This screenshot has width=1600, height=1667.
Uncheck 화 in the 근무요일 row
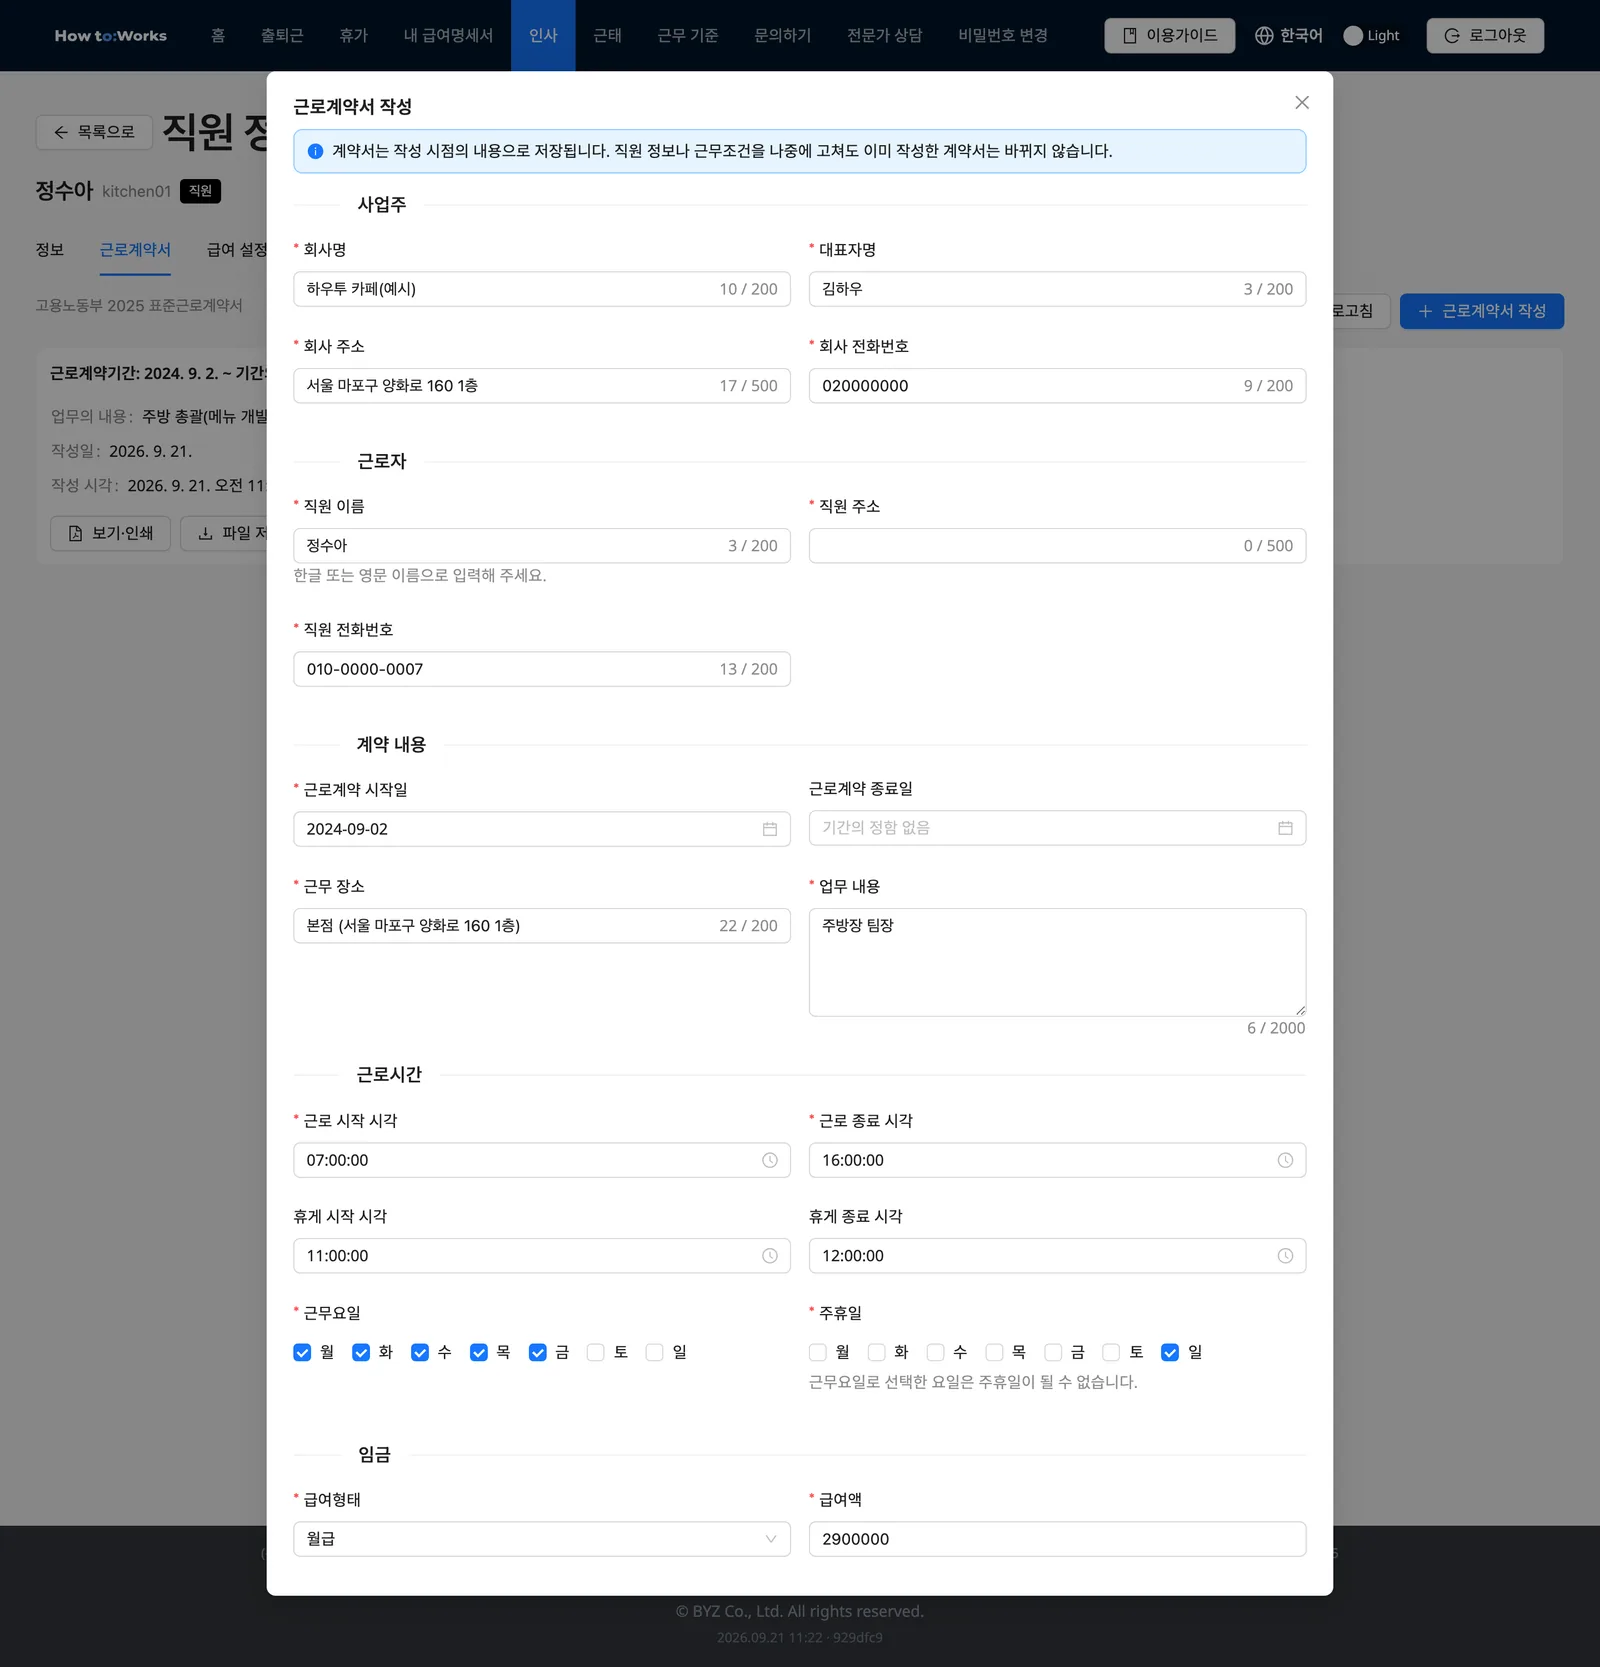(x=361, y=1352)
